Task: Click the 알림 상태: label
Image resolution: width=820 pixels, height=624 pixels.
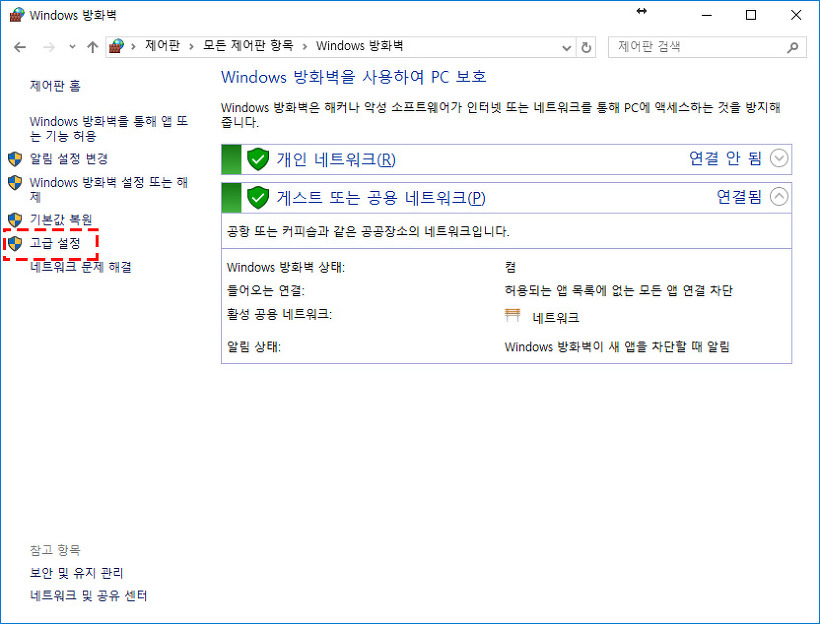Action: (x=254, y=347)
